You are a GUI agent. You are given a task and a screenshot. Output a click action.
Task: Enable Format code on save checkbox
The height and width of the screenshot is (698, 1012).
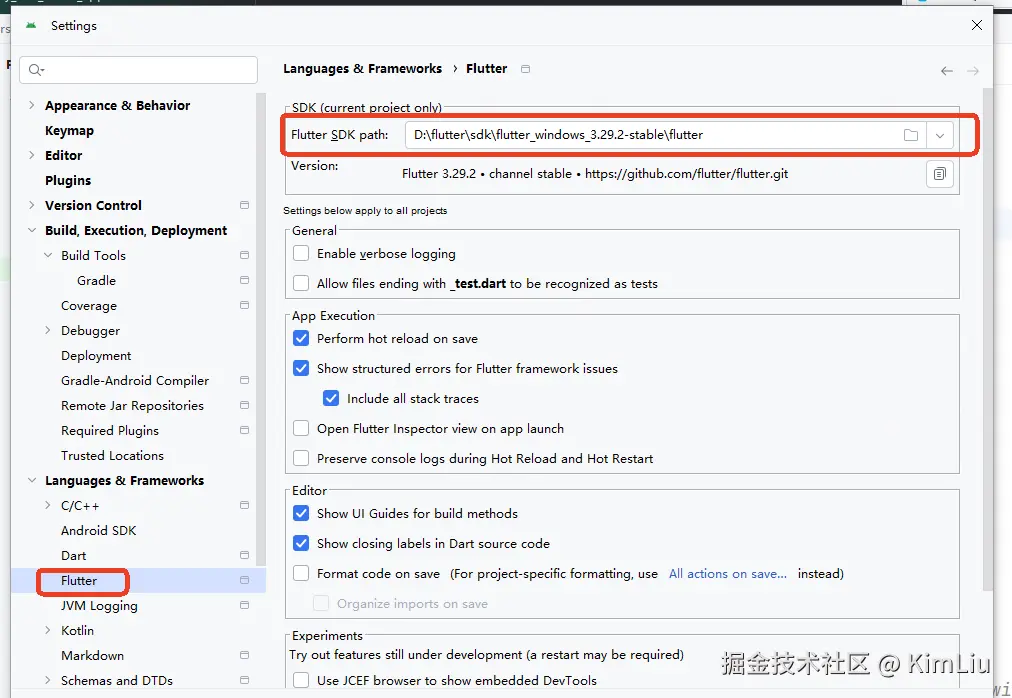coord(301,573)
